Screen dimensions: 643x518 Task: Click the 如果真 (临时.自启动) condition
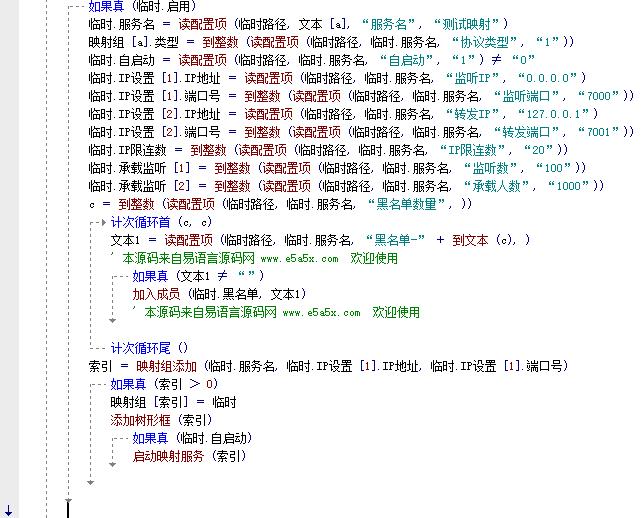tap(193, 438)
